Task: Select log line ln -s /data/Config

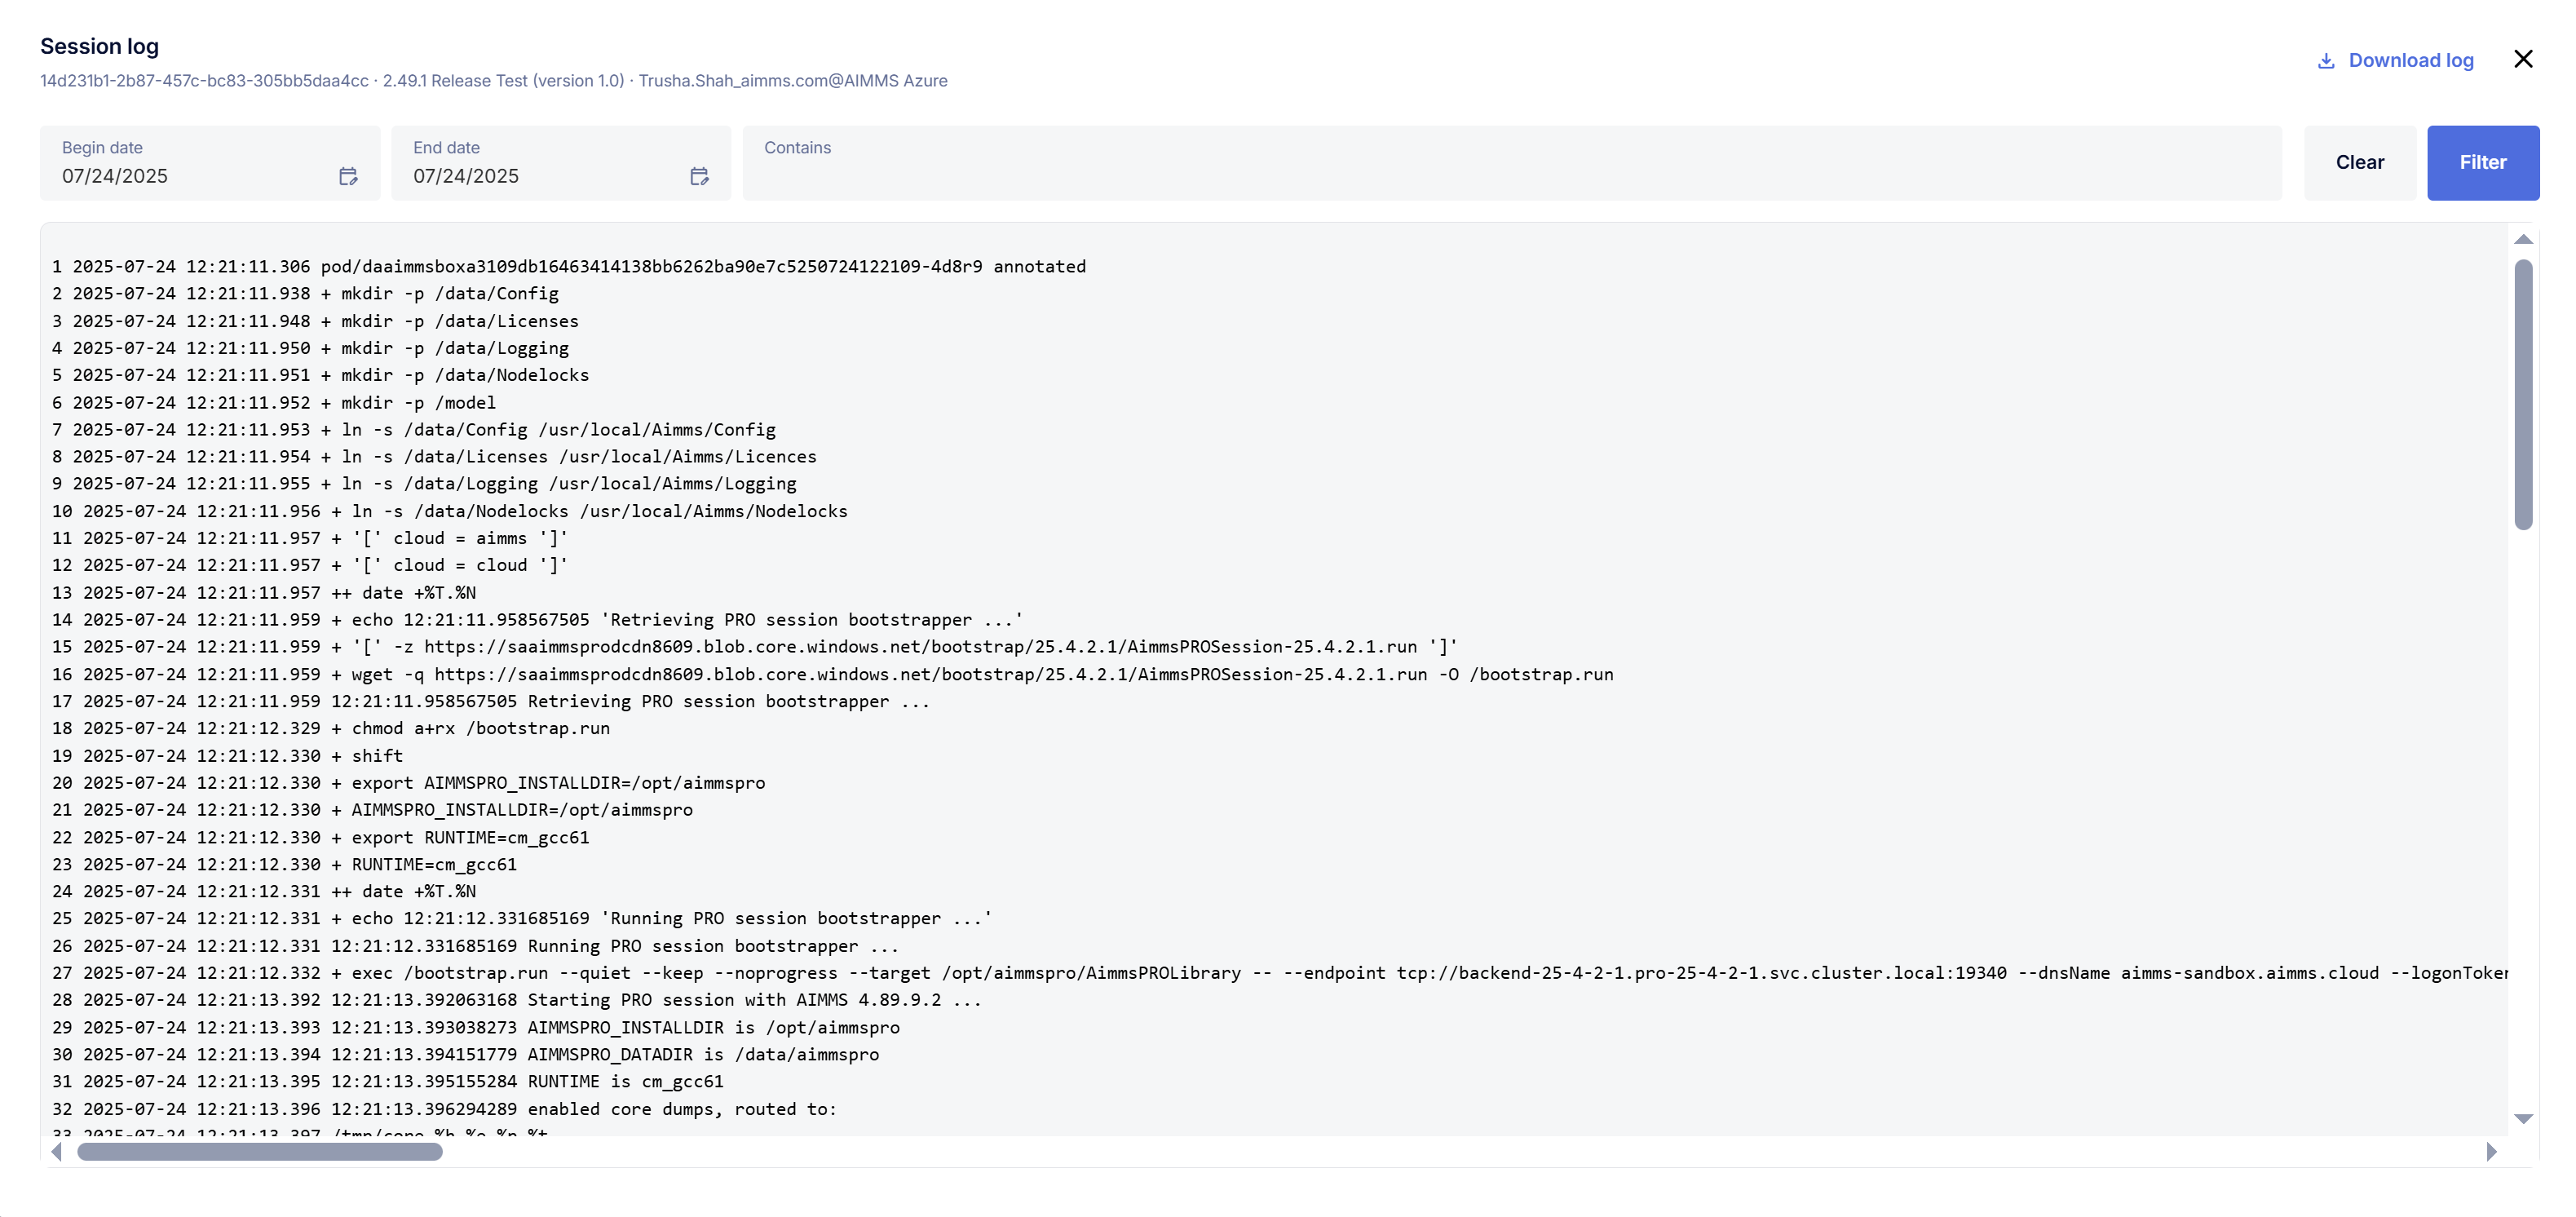Action: 414,430
